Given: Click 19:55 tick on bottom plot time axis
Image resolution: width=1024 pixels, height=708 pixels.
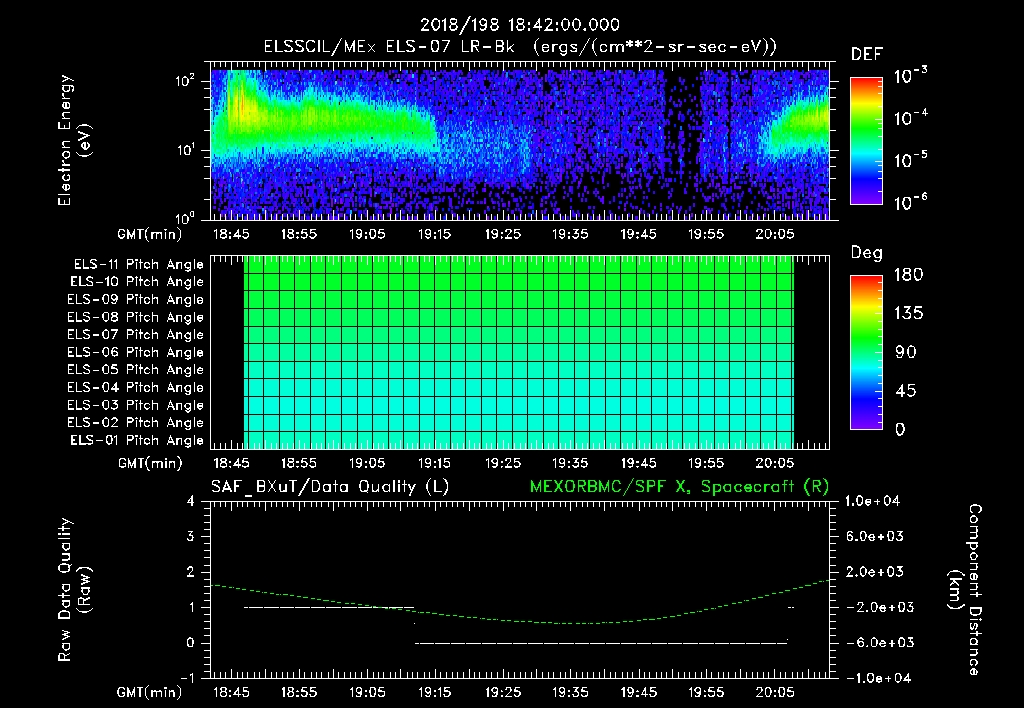Looking at the screenshot, I should [706, 692].
